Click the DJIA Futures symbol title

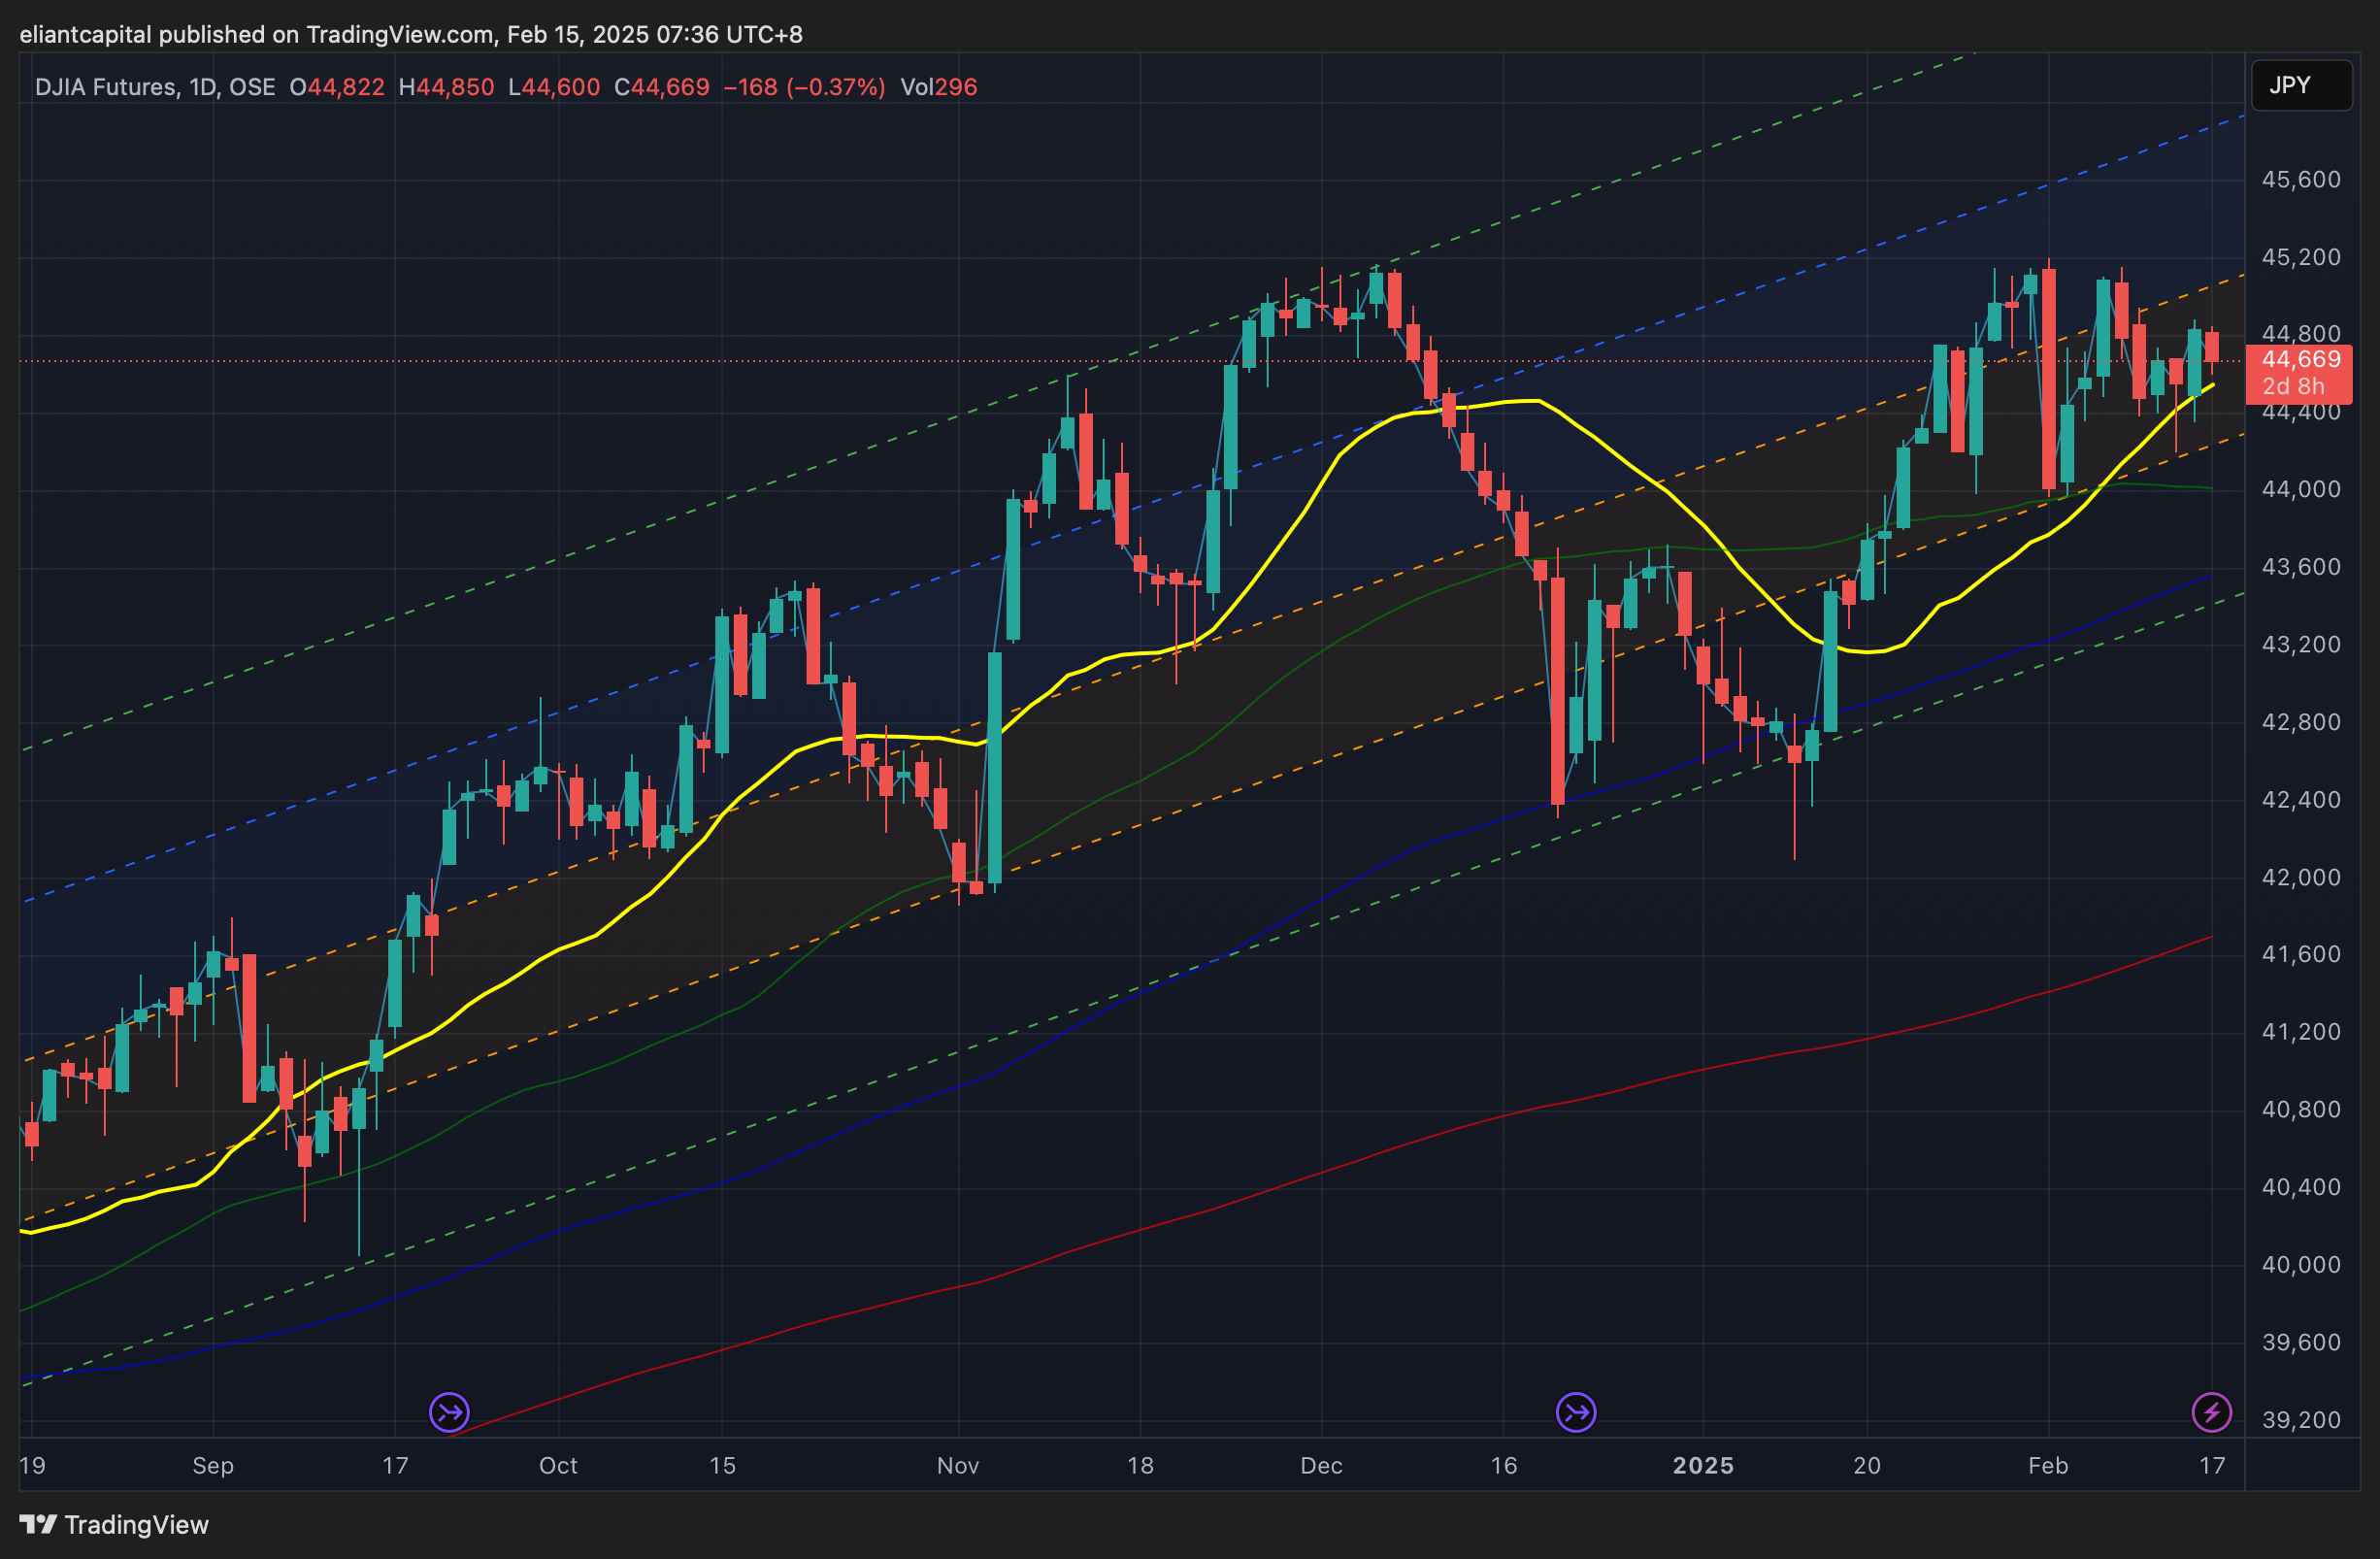pos(106,87)
